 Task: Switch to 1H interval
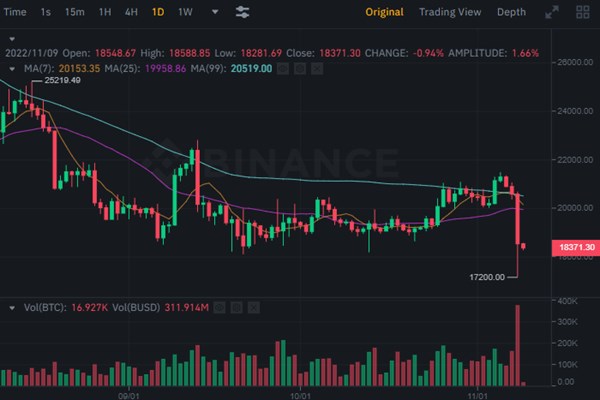pyautogui.click(x=105, y=12)
